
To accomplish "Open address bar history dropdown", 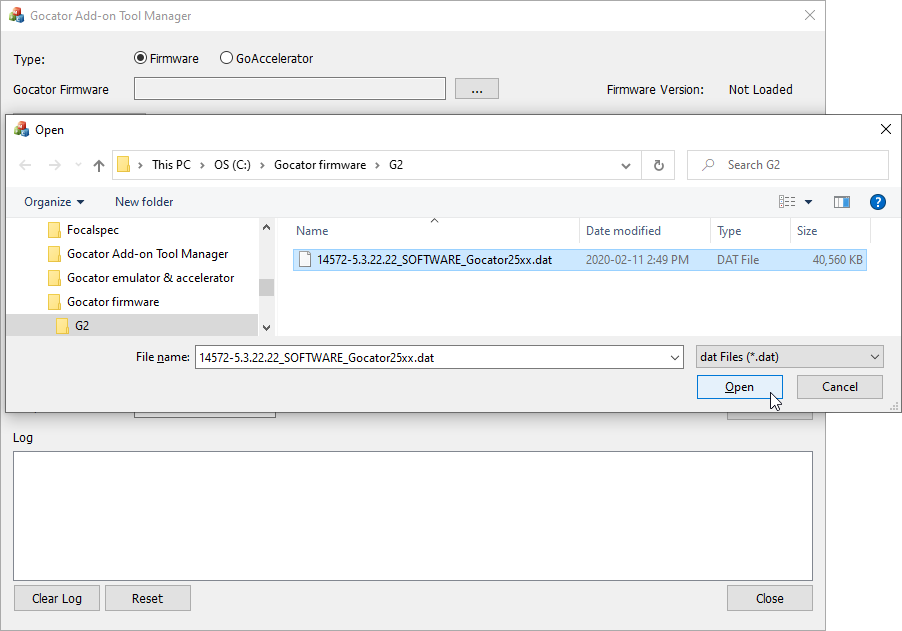I will click(x=626, y=166).
